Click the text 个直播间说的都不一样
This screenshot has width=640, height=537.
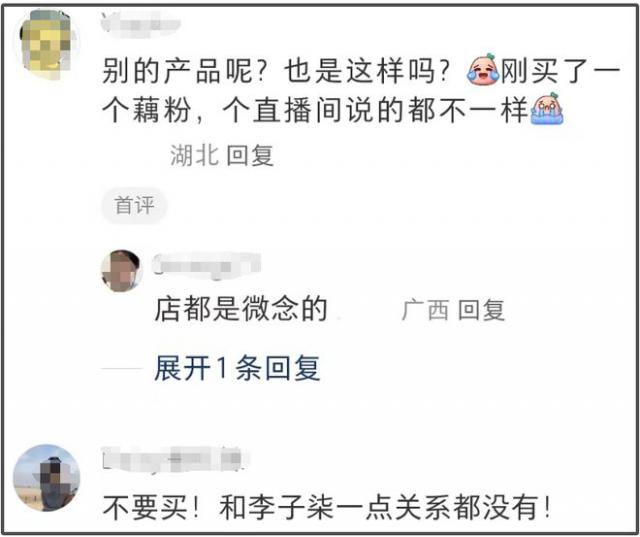(x=375, y=109)
